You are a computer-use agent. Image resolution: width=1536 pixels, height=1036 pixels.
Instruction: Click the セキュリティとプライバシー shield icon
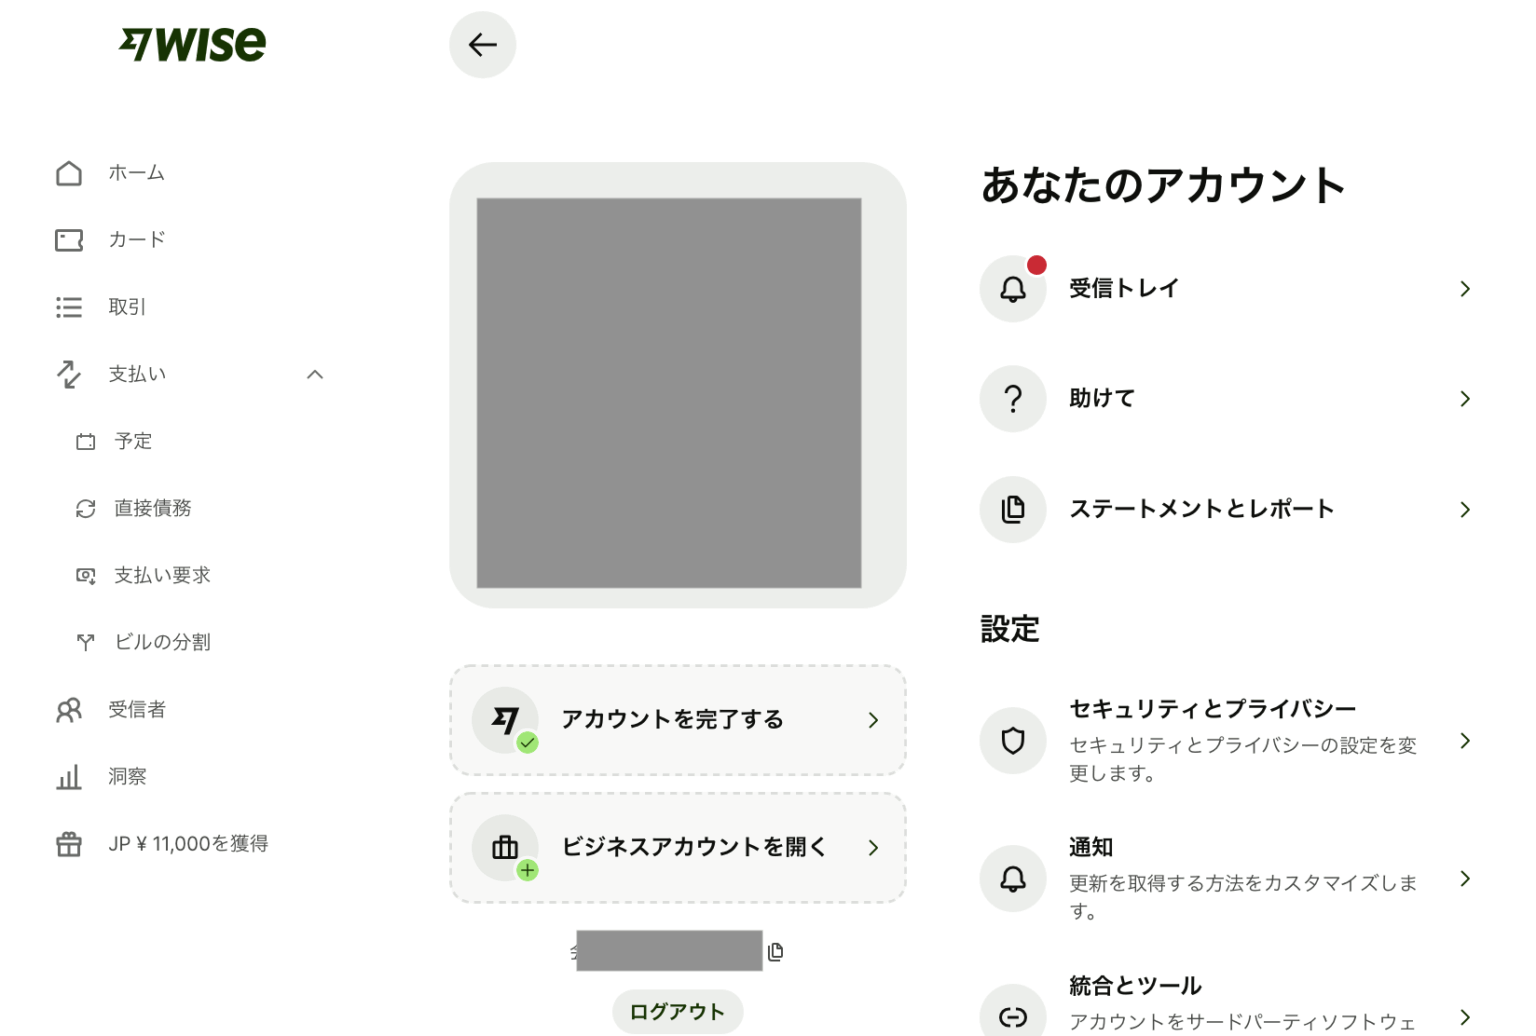(1012, 741)
